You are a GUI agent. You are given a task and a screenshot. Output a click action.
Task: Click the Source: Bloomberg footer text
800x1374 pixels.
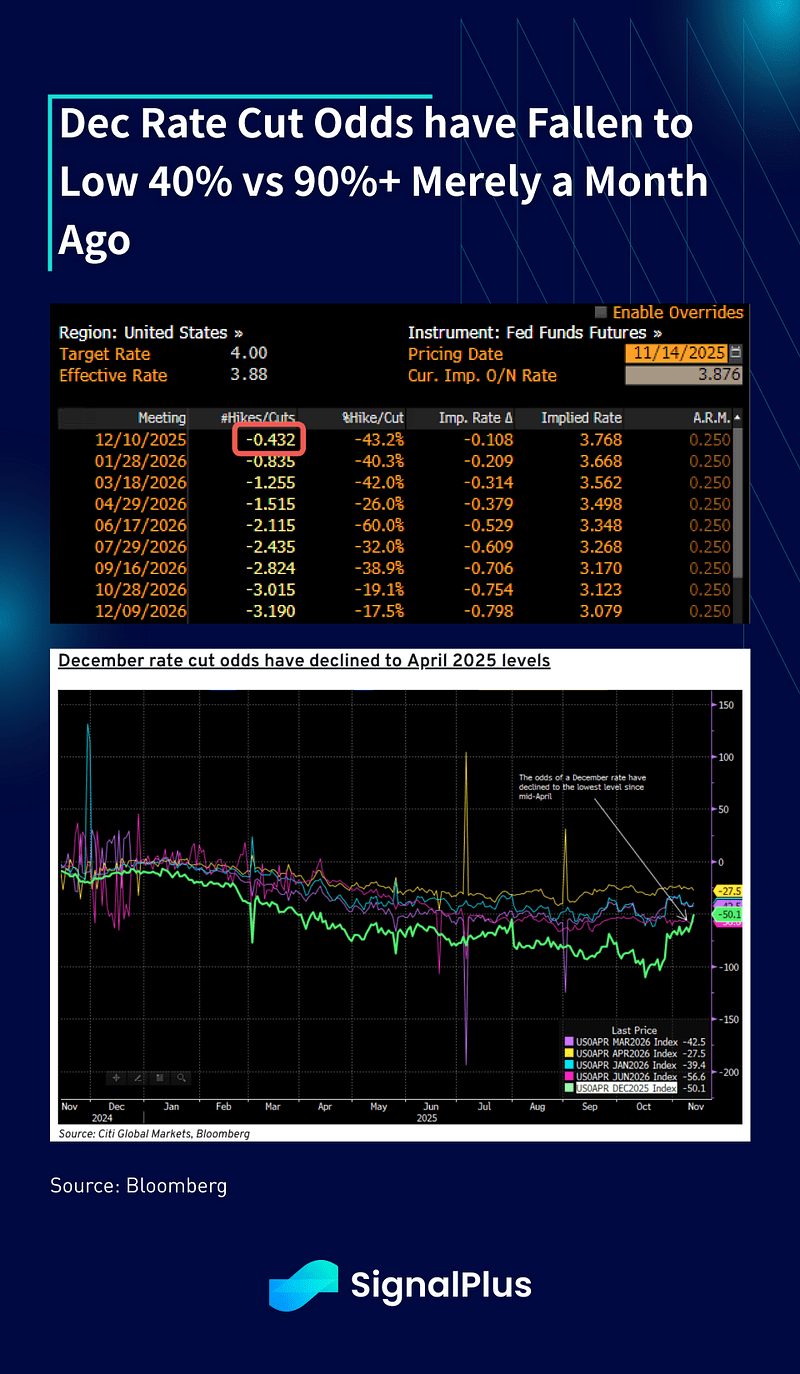(139, 1186)
